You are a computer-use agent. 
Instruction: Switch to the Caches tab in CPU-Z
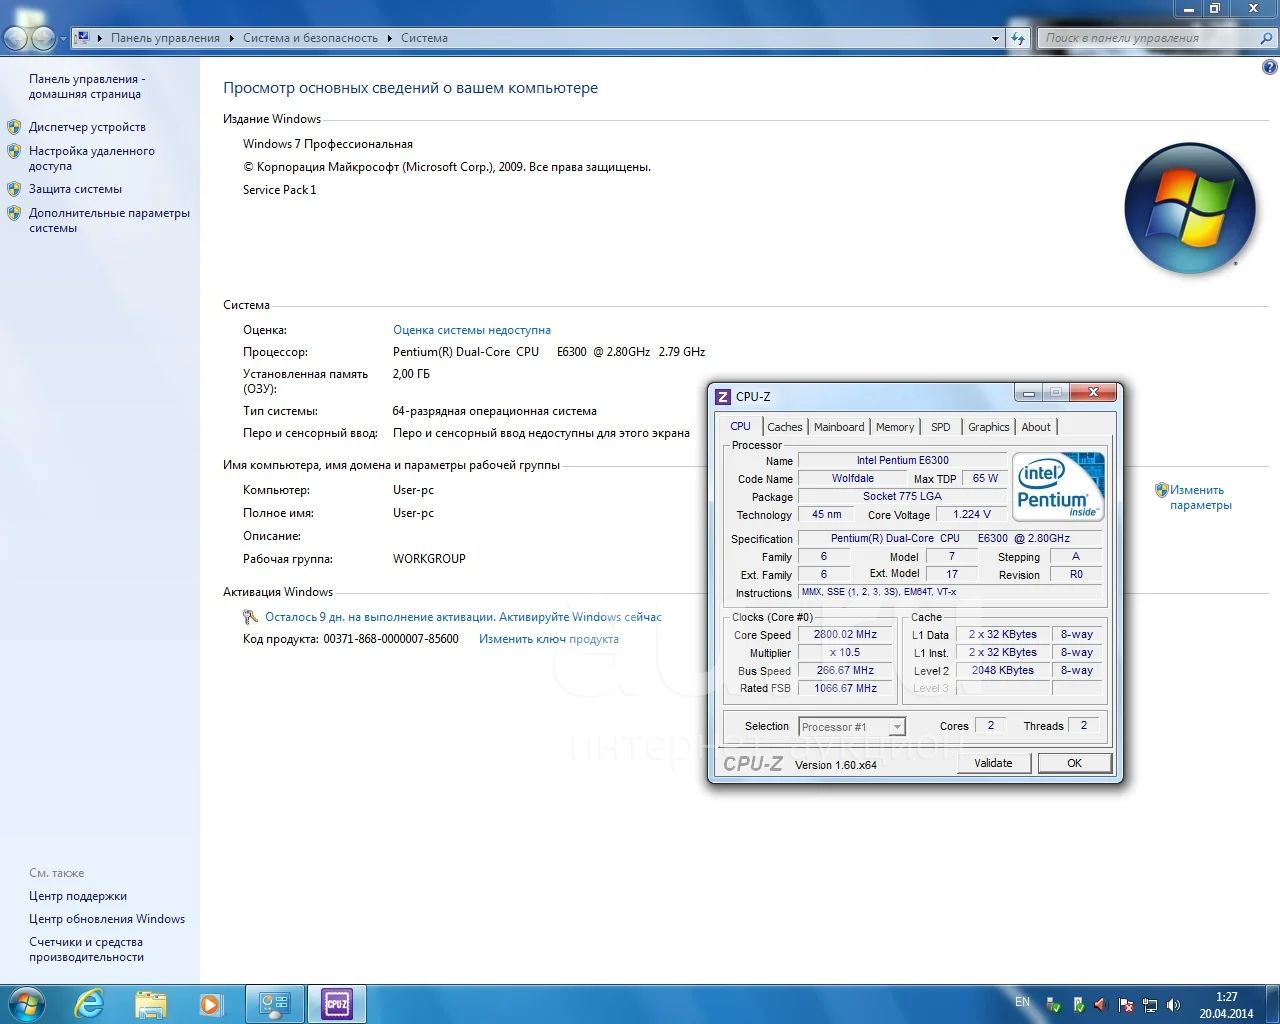point(785,427)
